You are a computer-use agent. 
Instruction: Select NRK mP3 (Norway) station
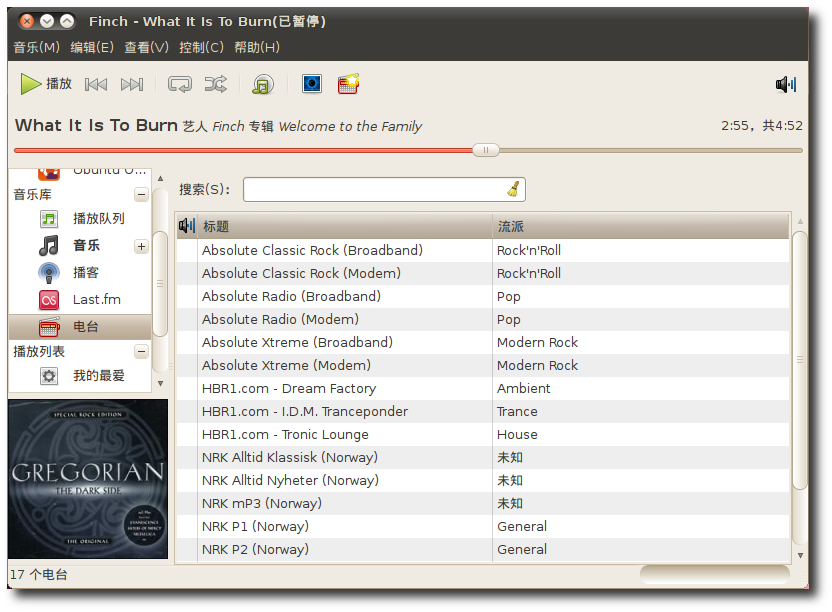click(482, 504)
